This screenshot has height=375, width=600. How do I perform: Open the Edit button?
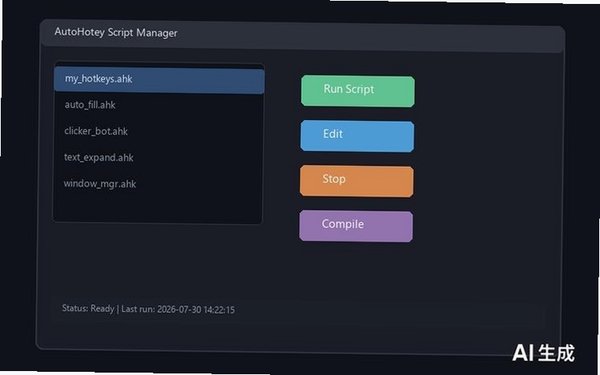pos(357,136)
